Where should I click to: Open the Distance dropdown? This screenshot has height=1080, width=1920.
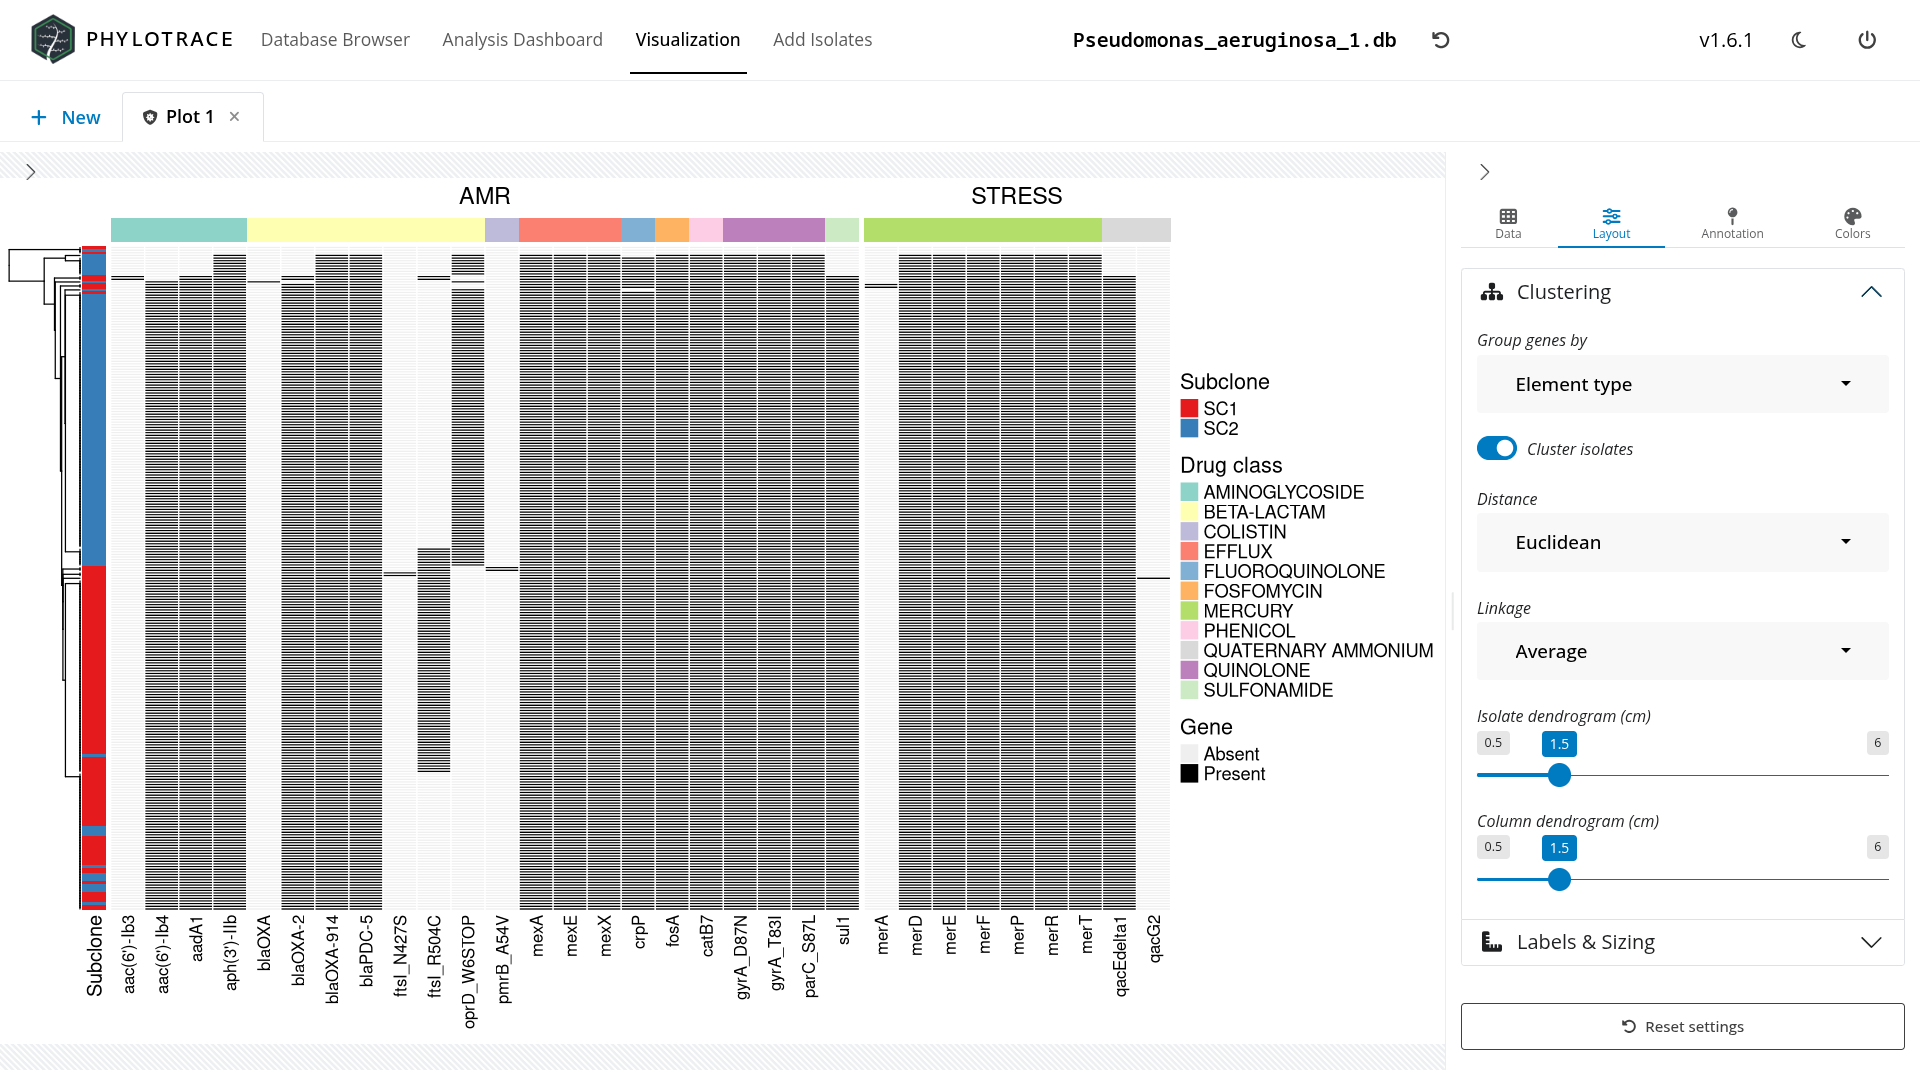(x=1683, y=542)
